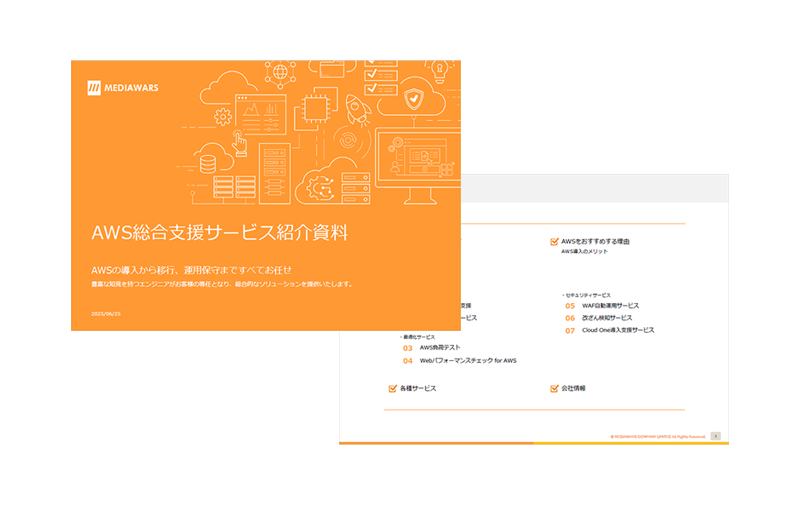Click the check icon beside AWSをおすすめする理由
This screenshot has height=505, width=800.
pos(554,241)
